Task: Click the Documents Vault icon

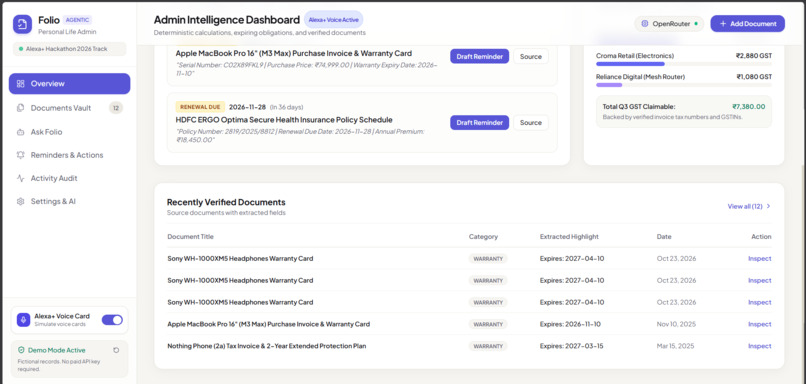Action: pos(21,108)
